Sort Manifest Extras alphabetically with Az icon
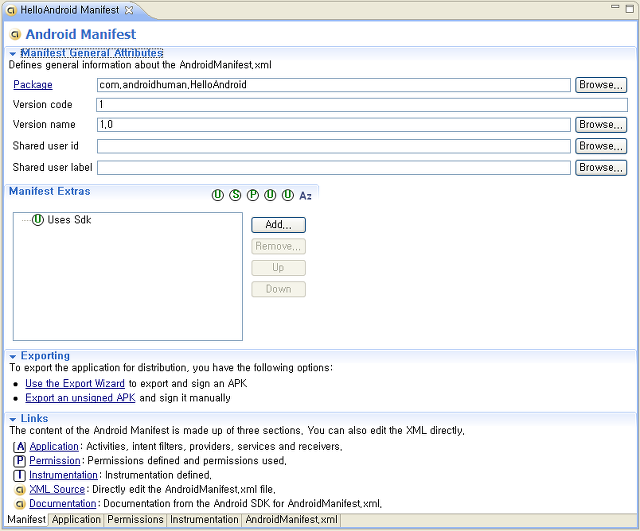Image resolution: width=640 pixels, height=531 pixels. tap(305, 196)
